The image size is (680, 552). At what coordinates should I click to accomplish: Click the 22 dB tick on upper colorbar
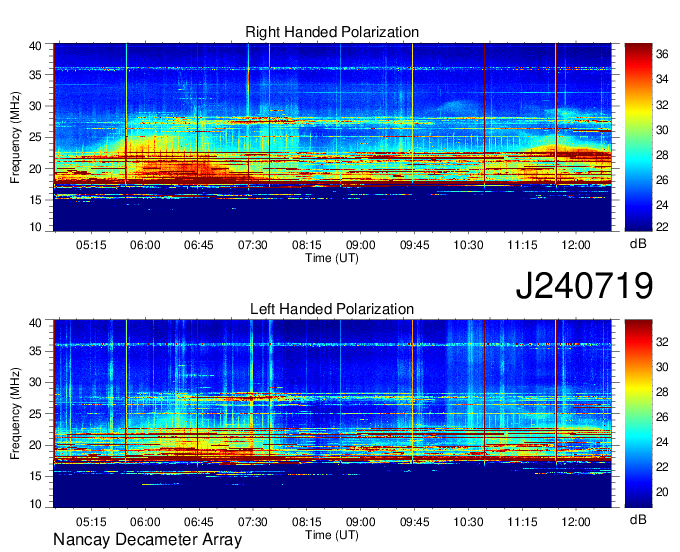click(662, 226)
